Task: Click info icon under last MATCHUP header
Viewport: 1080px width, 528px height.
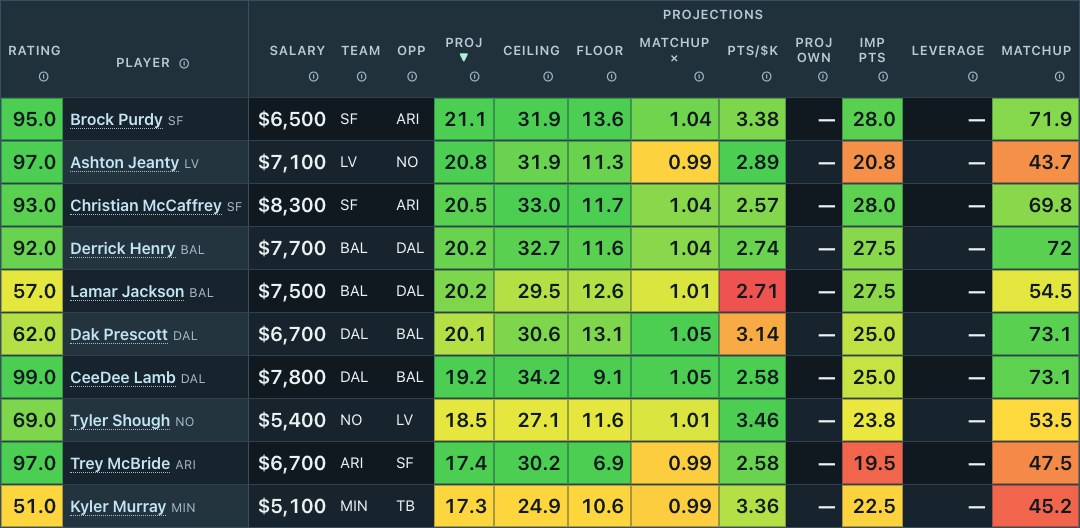Action: (x=1060, y=77)
